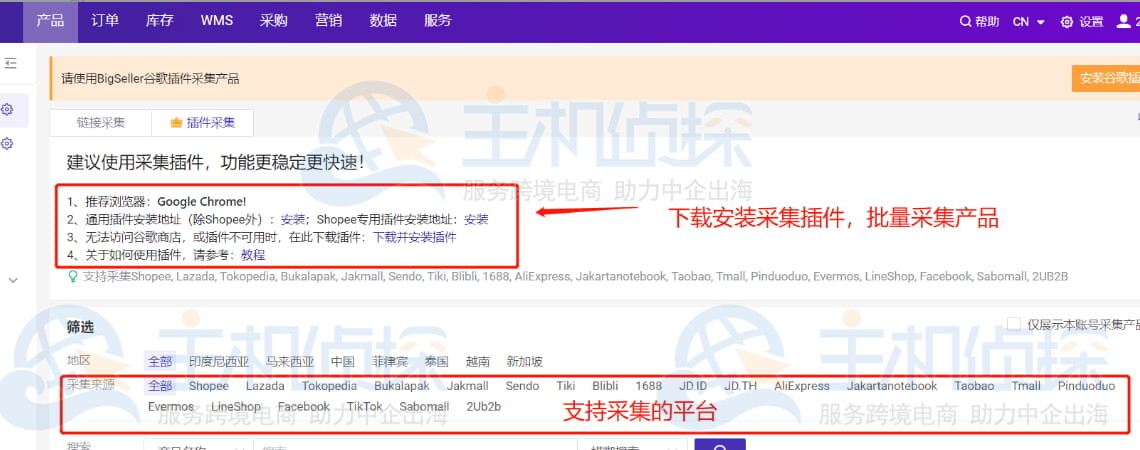Open the 采购 top menu

coord(274,21)
